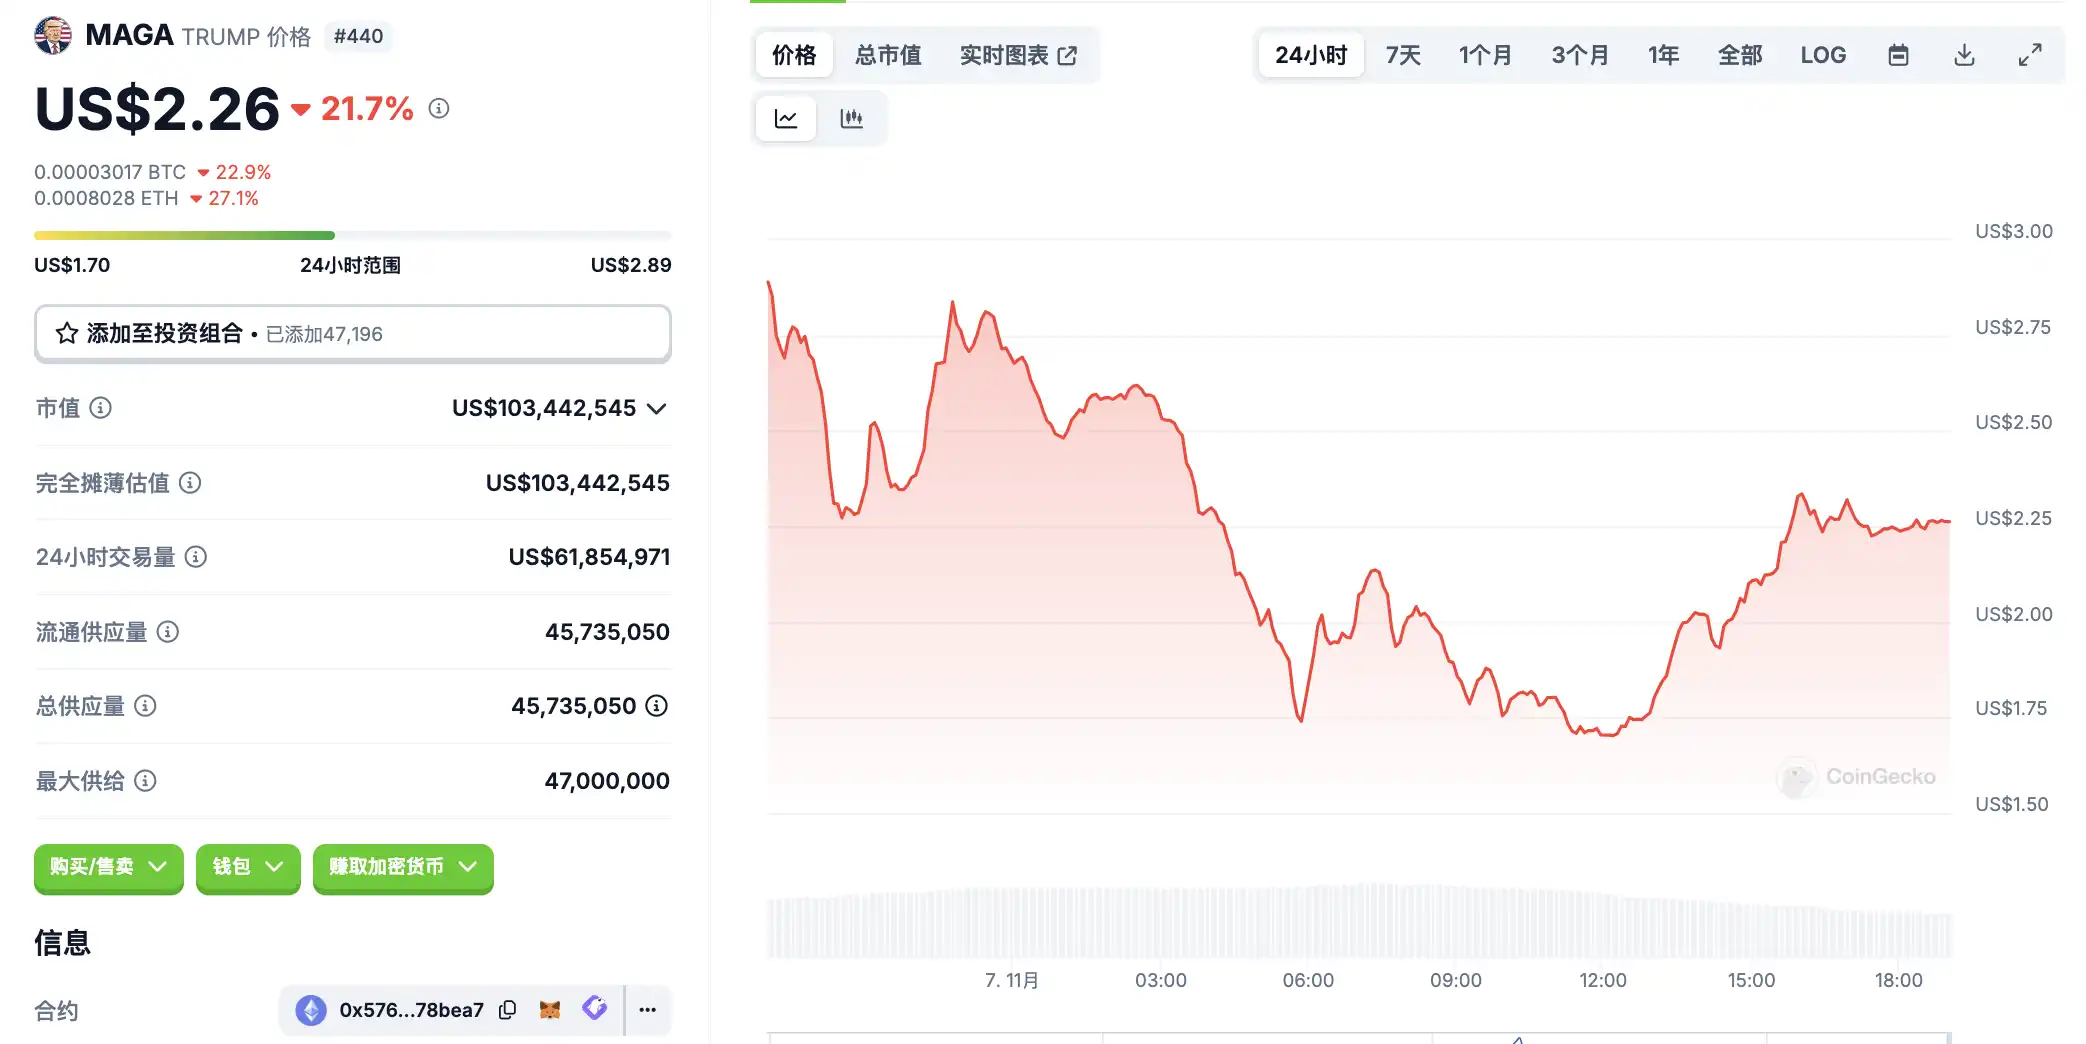Copy the contract address 0x576...78bea7

[x=508, y=1010]
